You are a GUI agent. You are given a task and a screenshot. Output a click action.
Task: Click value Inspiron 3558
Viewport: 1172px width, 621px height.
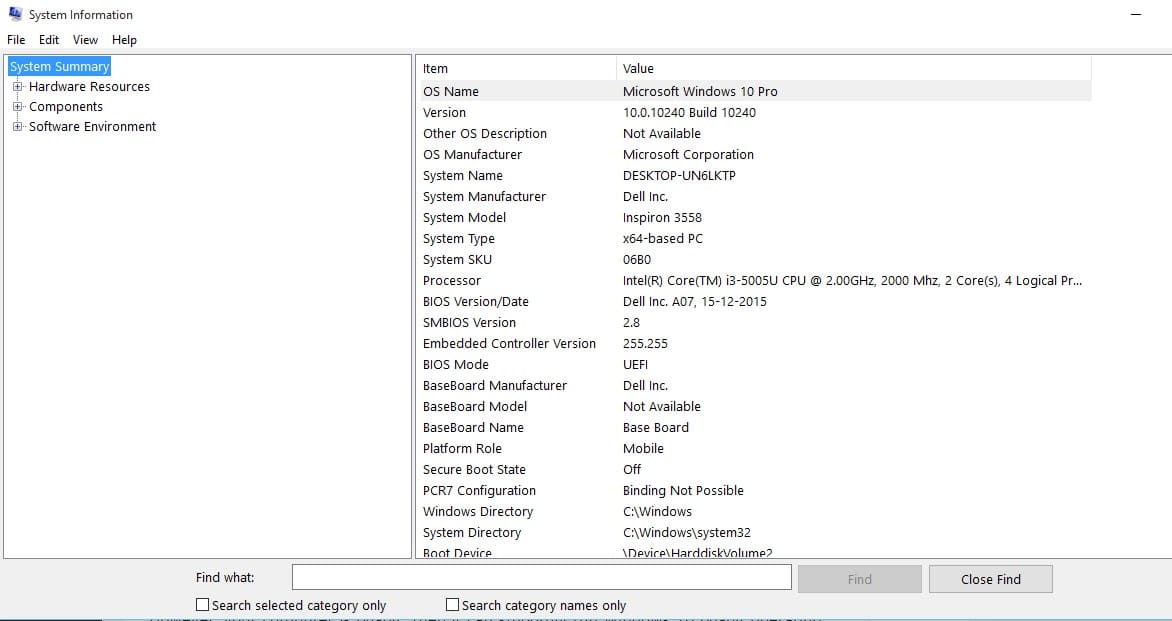662,217
